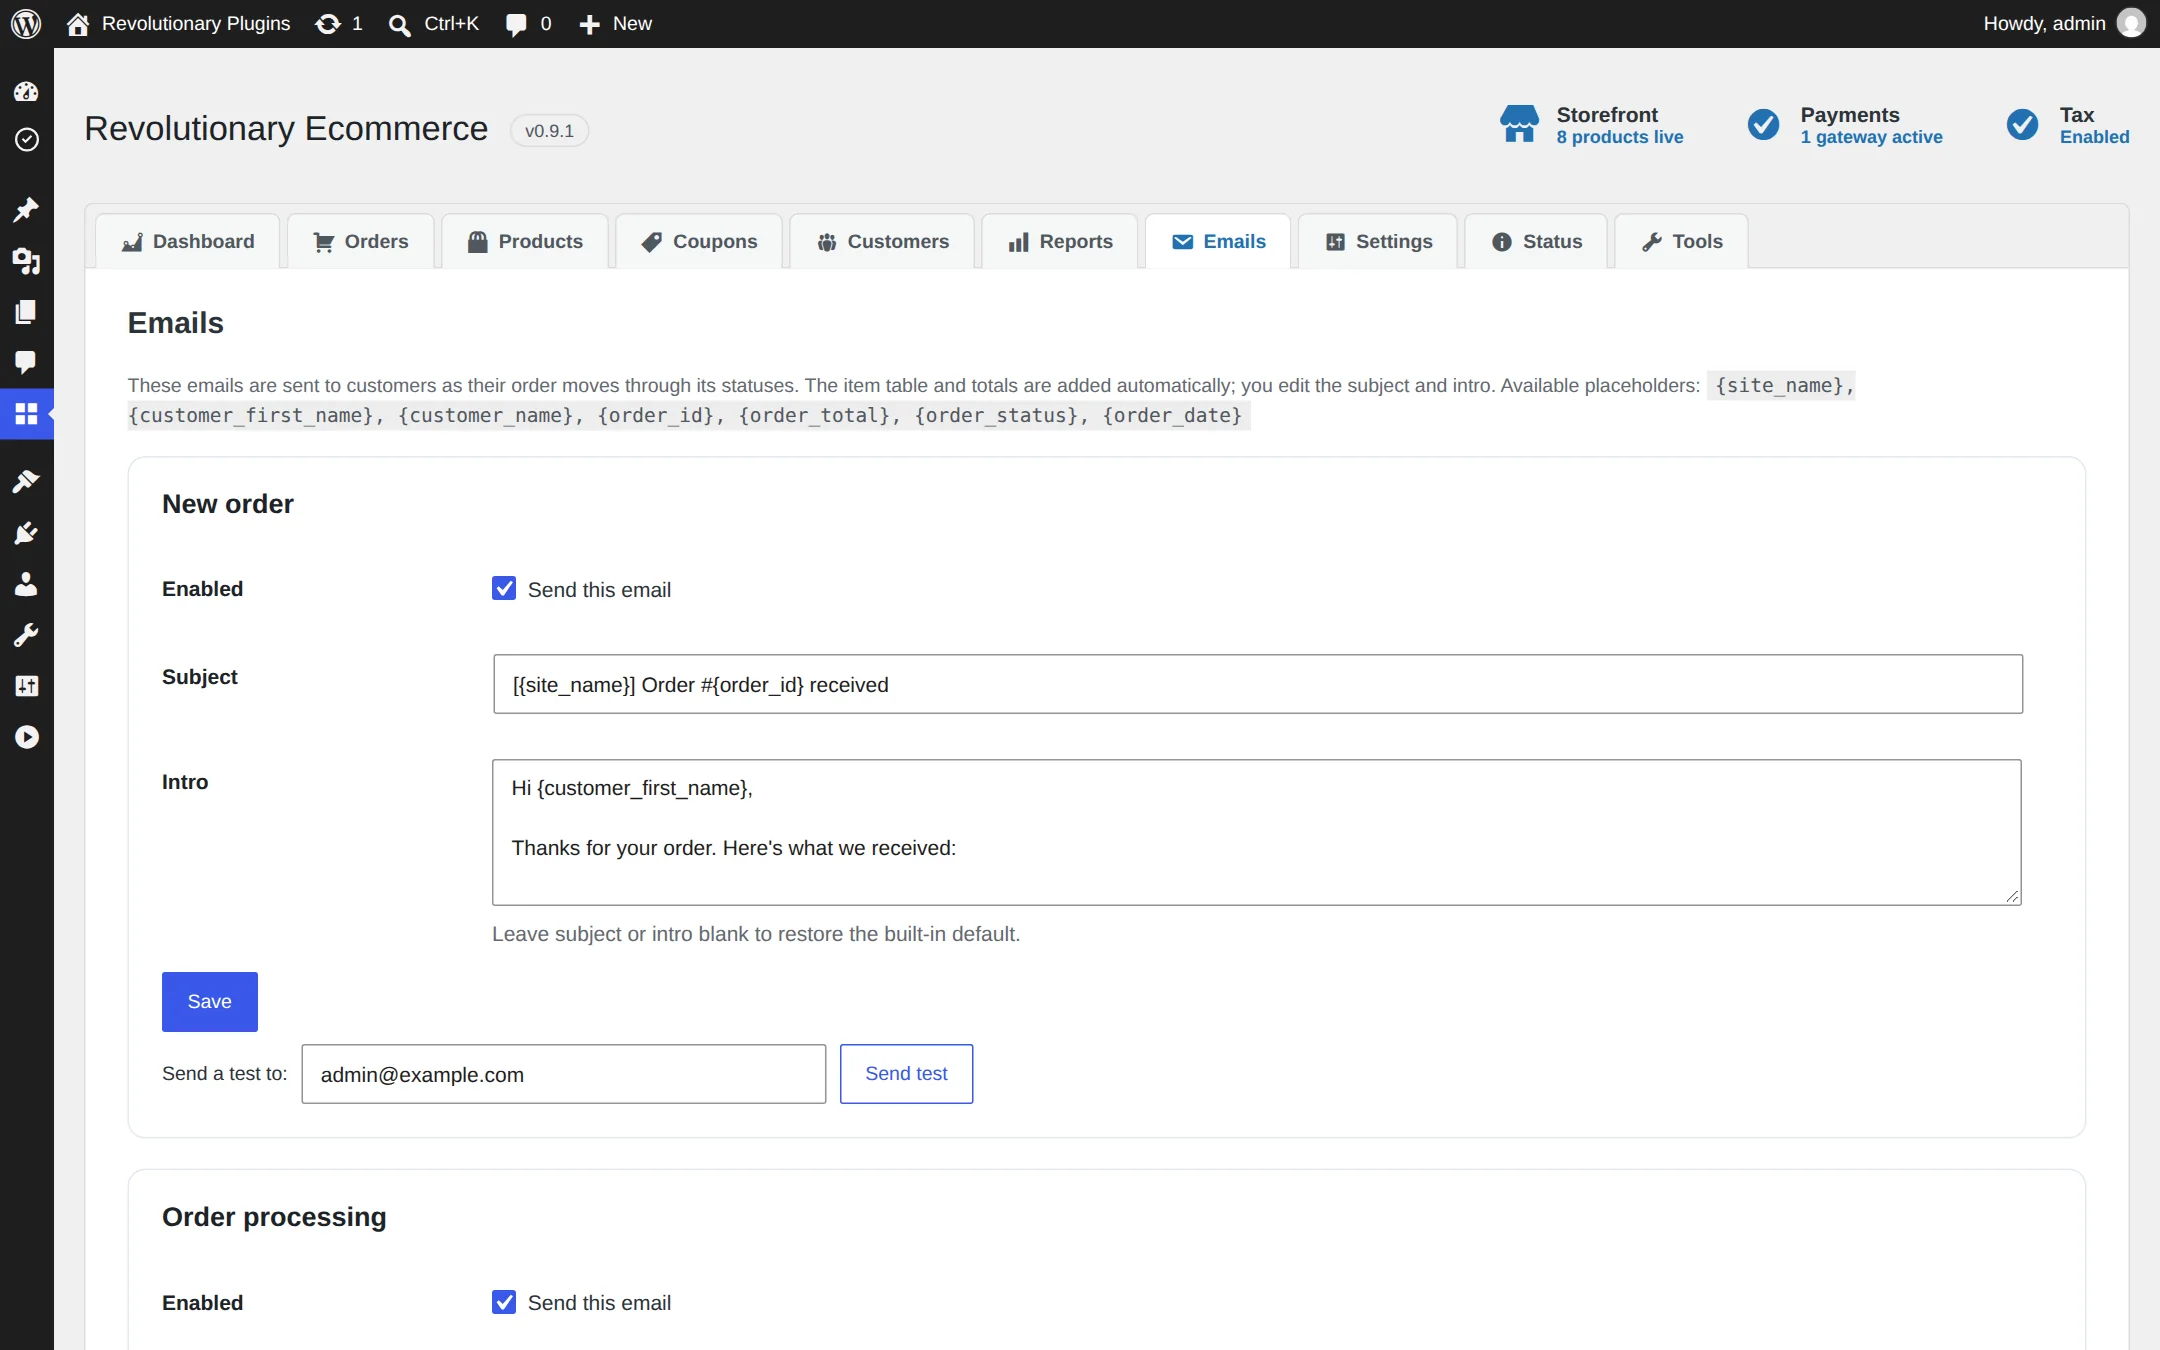This screenshot has height=1350, width=2160.
Task: Click the Storefront shop icon
Action: click(x=1519, y=124)
